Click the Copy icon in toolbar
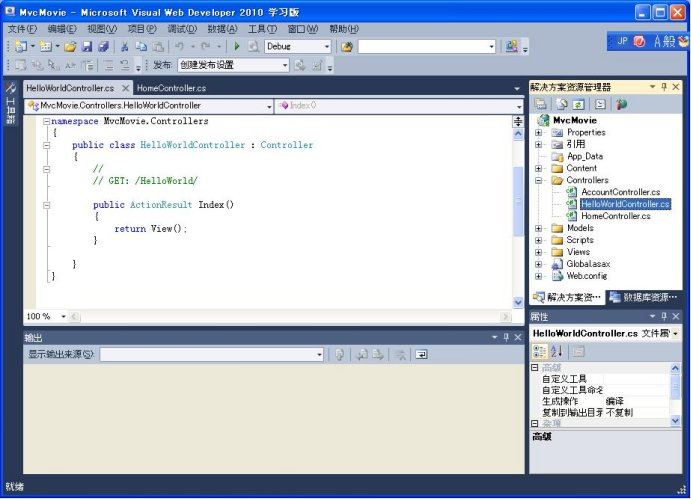The height and width of the screenshot is (499, 691). (x=141, y=46)
